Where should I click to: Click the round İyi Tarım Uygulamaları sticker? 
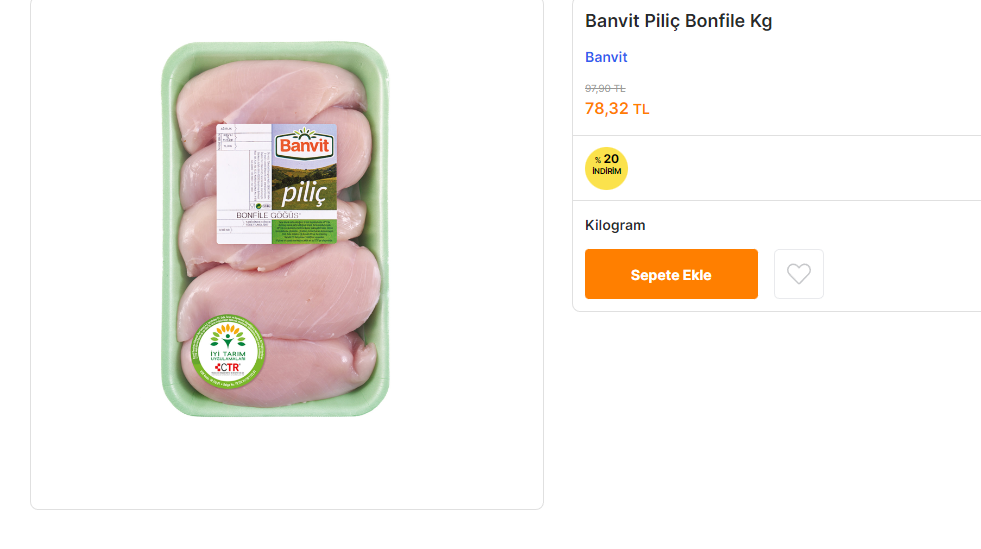tap(225, 352)
